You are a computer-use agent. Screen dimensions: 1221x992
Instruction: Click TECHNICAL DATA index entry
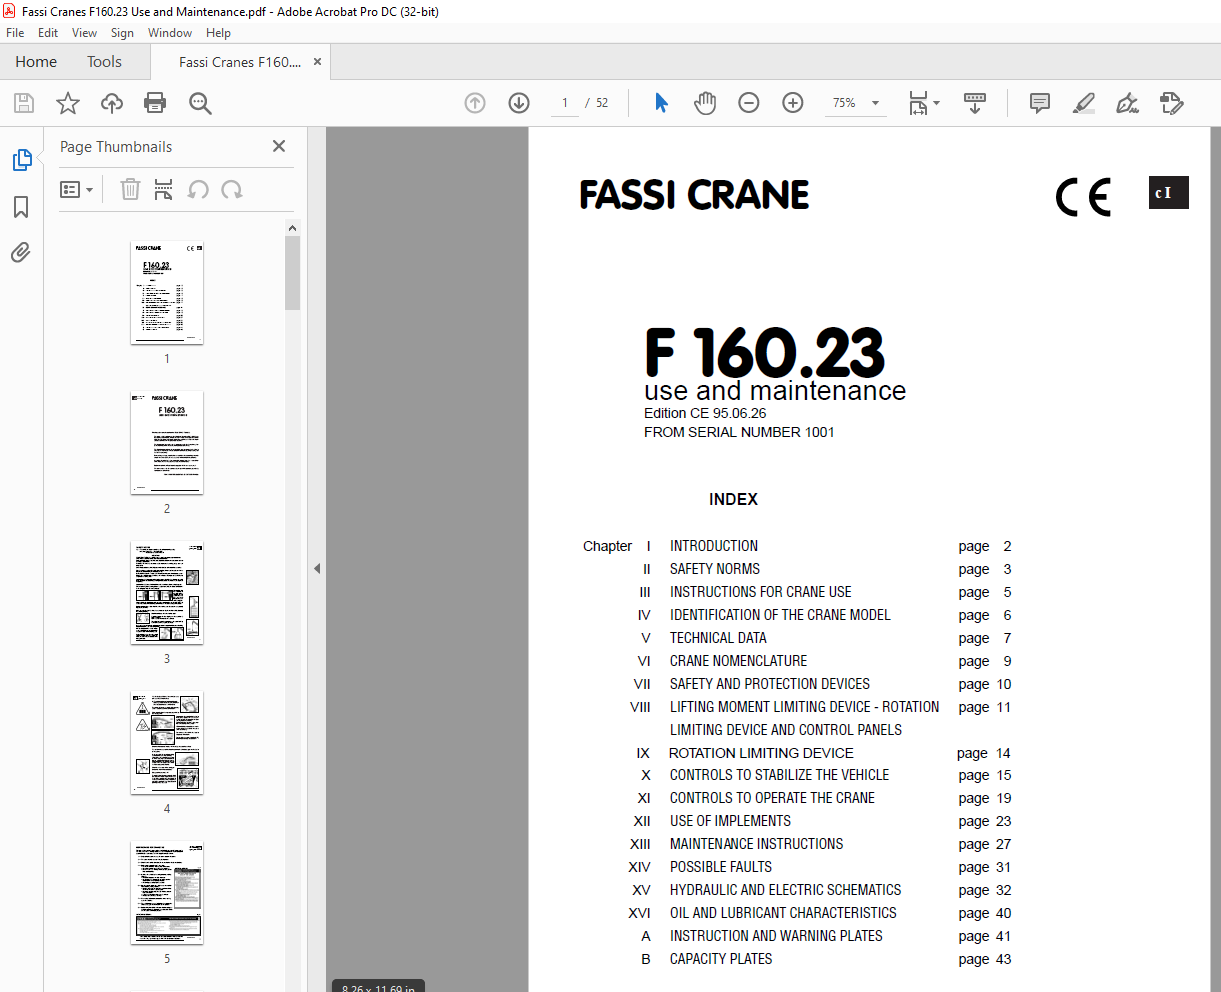[x=718, y=638]
